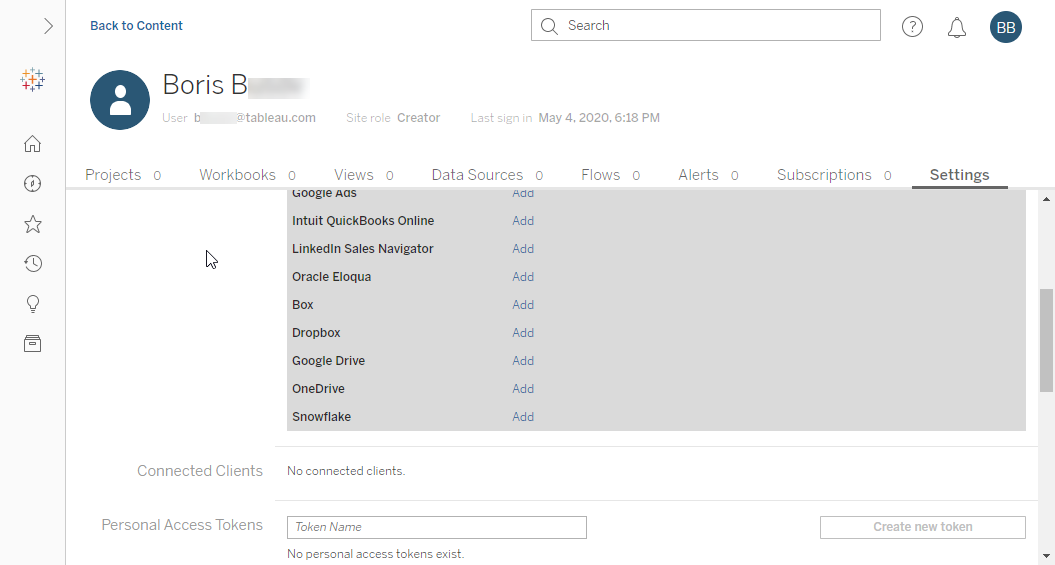Click Create new token button

pyautogui.click(x=922, y=527)
